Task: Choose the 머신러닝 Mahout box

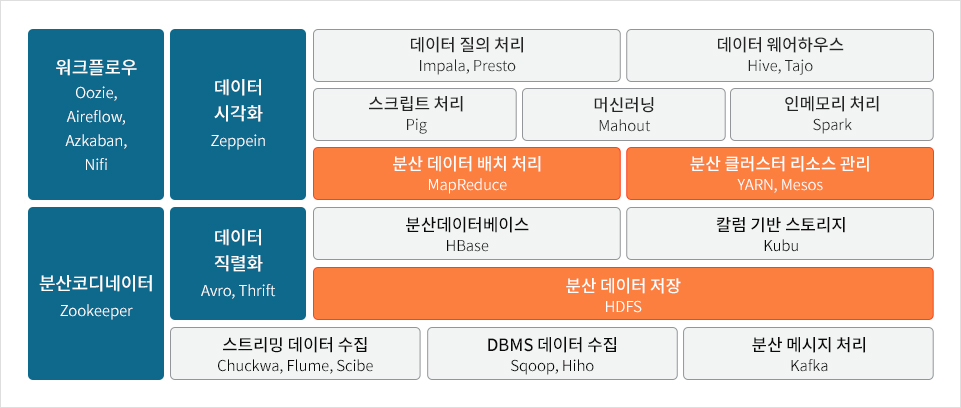Action: click(623, 114)
